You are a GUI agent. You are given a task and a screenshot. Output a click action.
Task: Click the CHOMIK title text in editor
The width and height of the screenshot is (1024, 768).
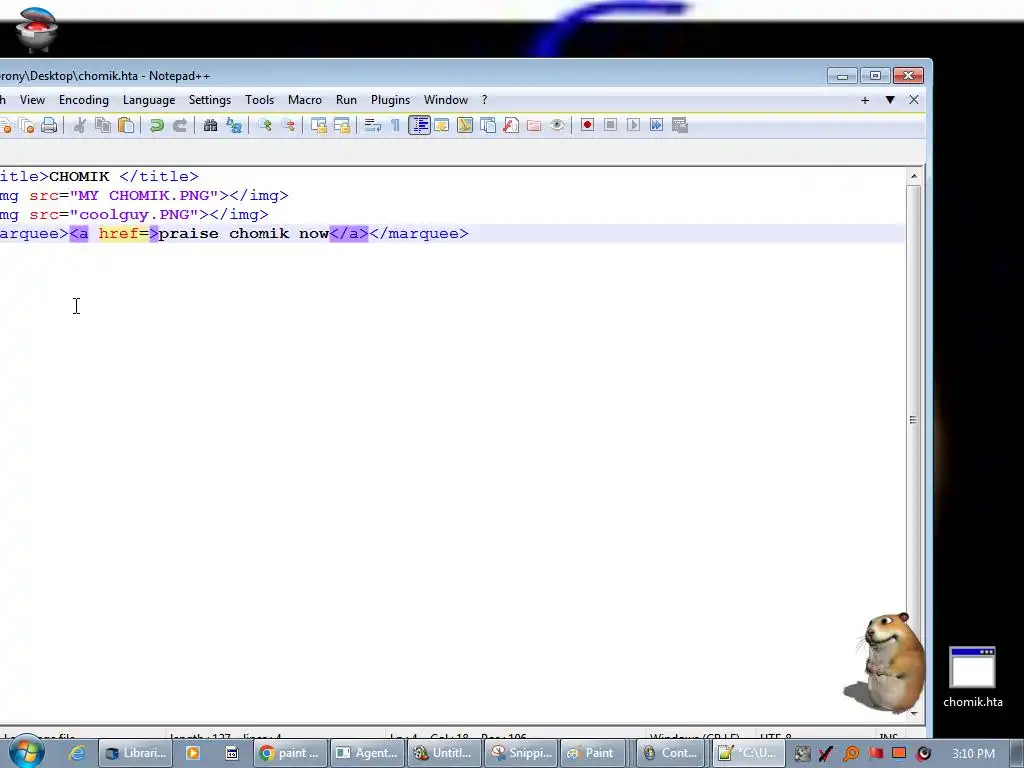pyautogui.click(x=79, y=176)
